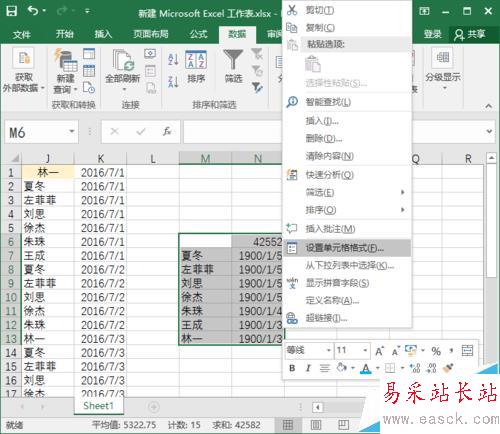Switch to Formulas (公式) tab
500x434 pixels.
[199, 34]
